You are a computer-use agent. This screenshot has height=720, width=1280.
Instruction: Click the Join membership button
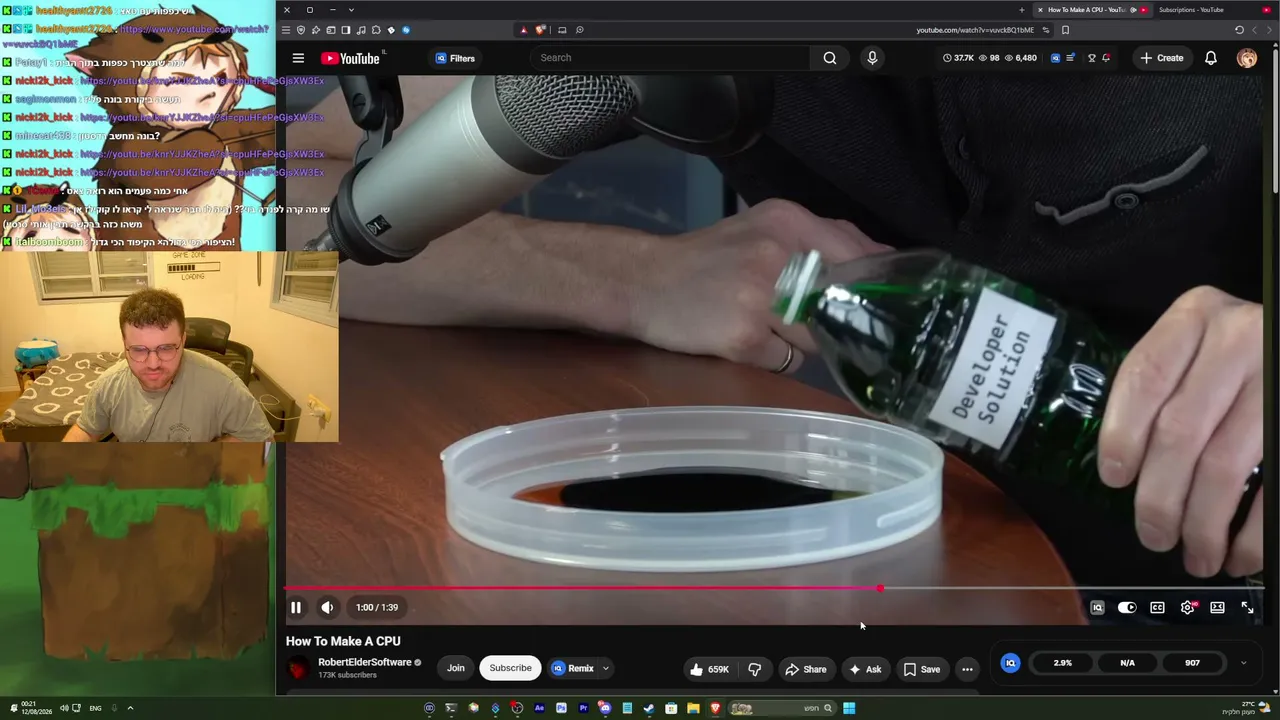(x=456, y=668)
